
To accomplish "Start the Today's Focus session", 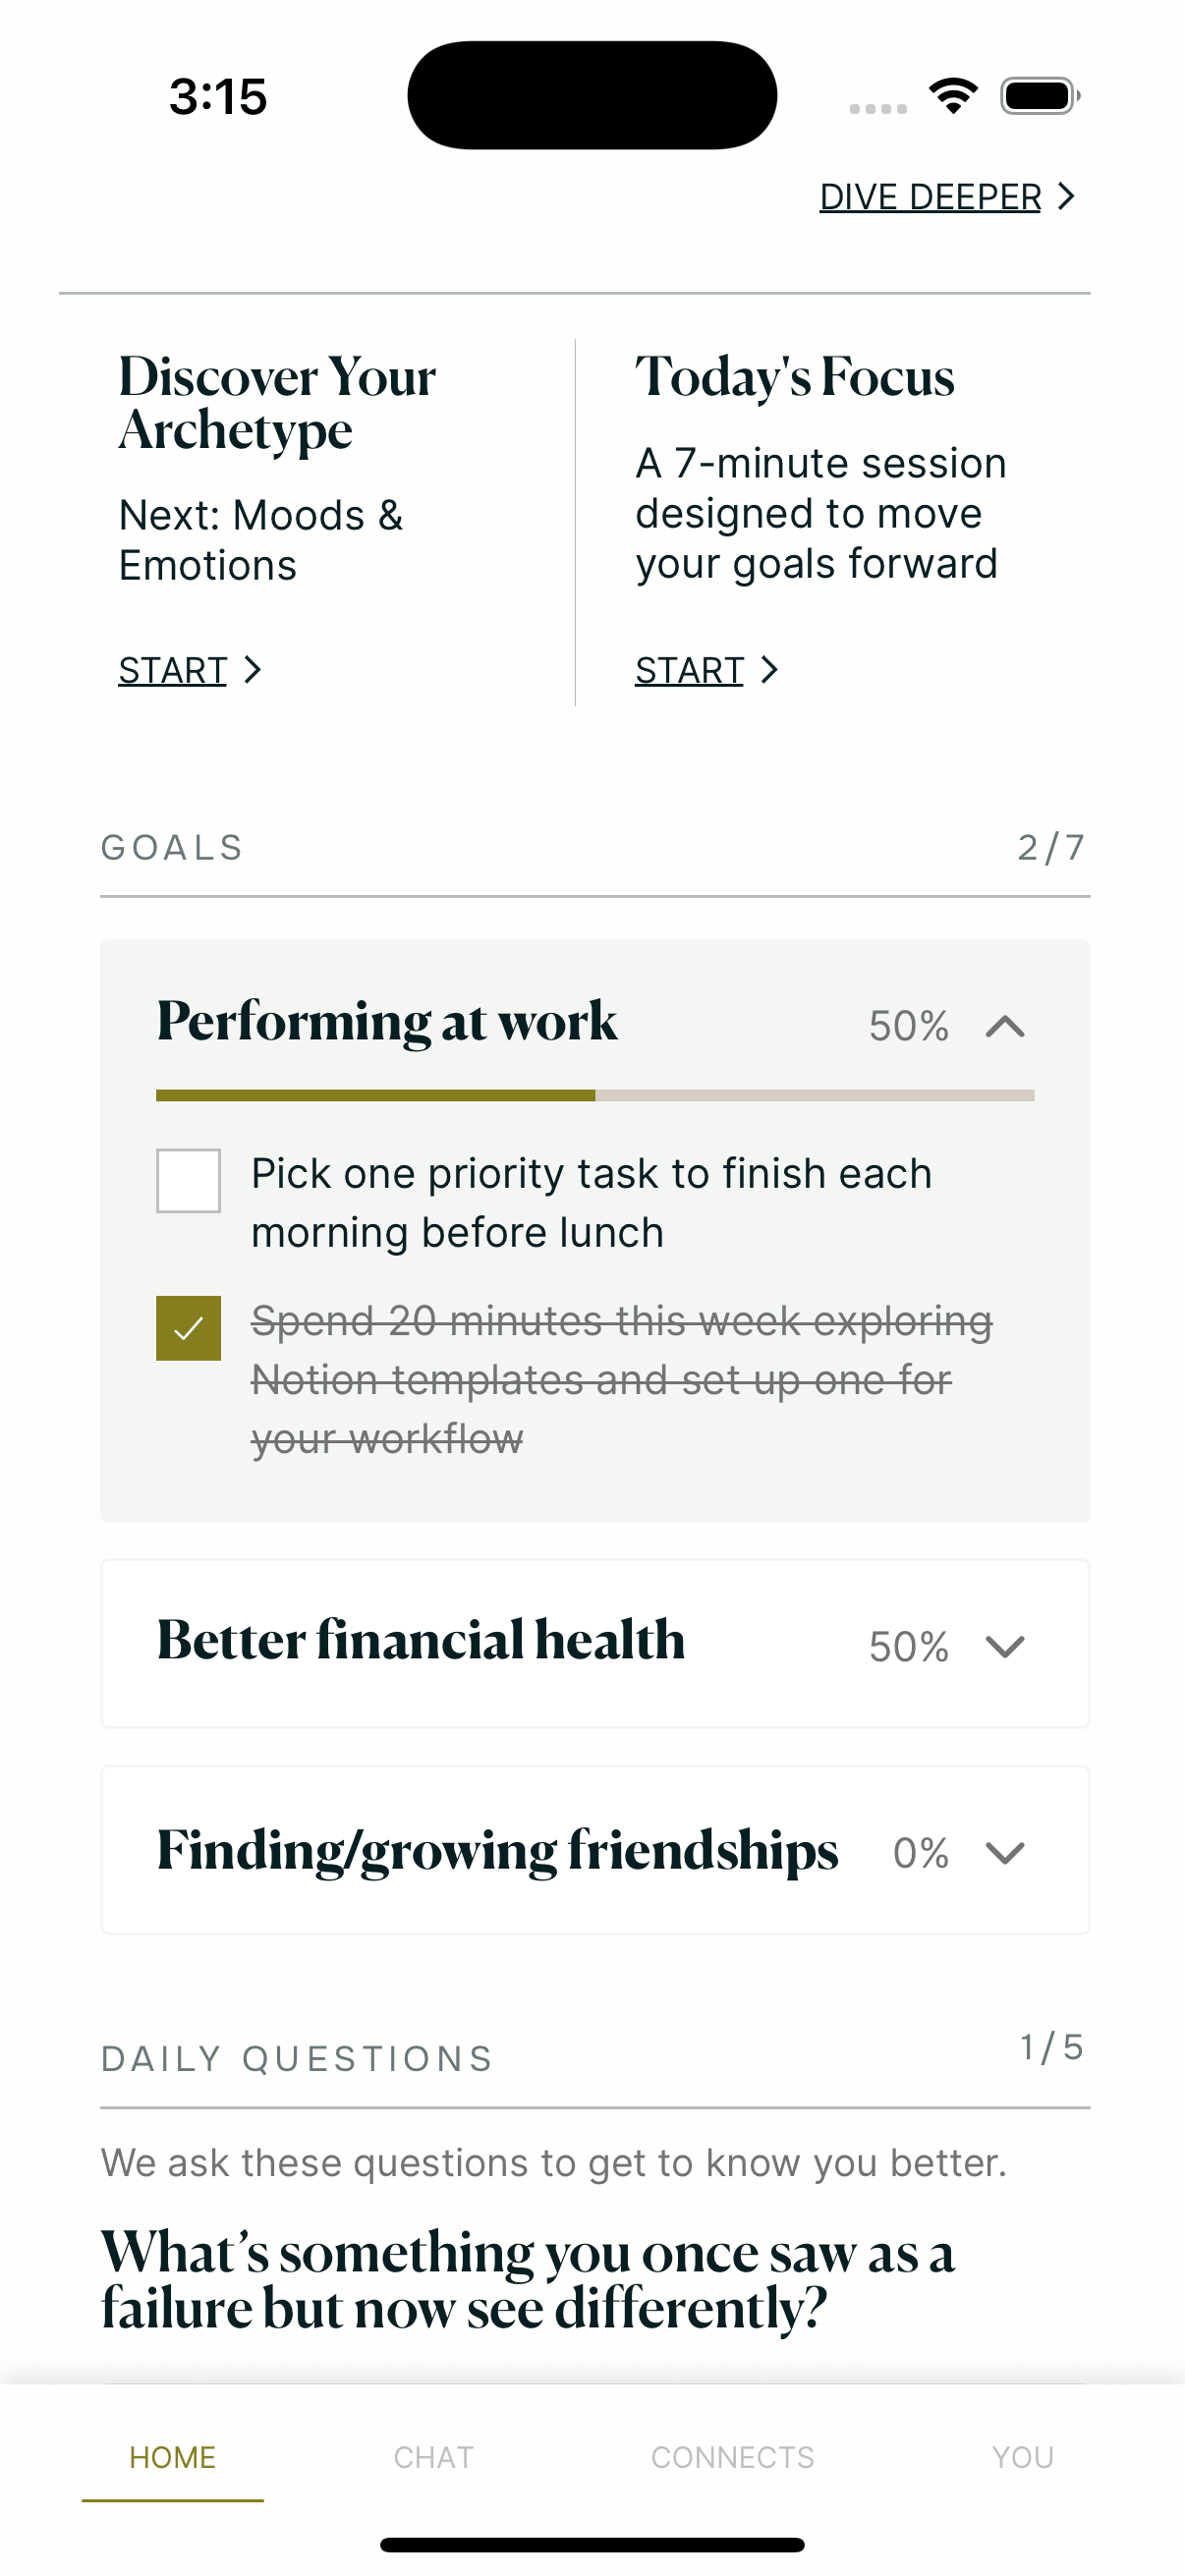I will pos(689,670).
